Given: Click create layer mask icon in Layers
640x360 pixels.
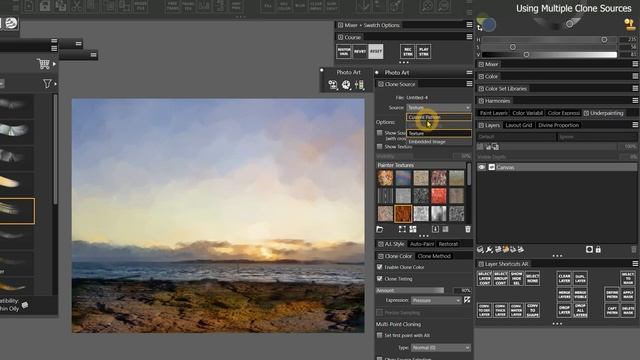Looking at the screenshot, I should tap(589, 249).
